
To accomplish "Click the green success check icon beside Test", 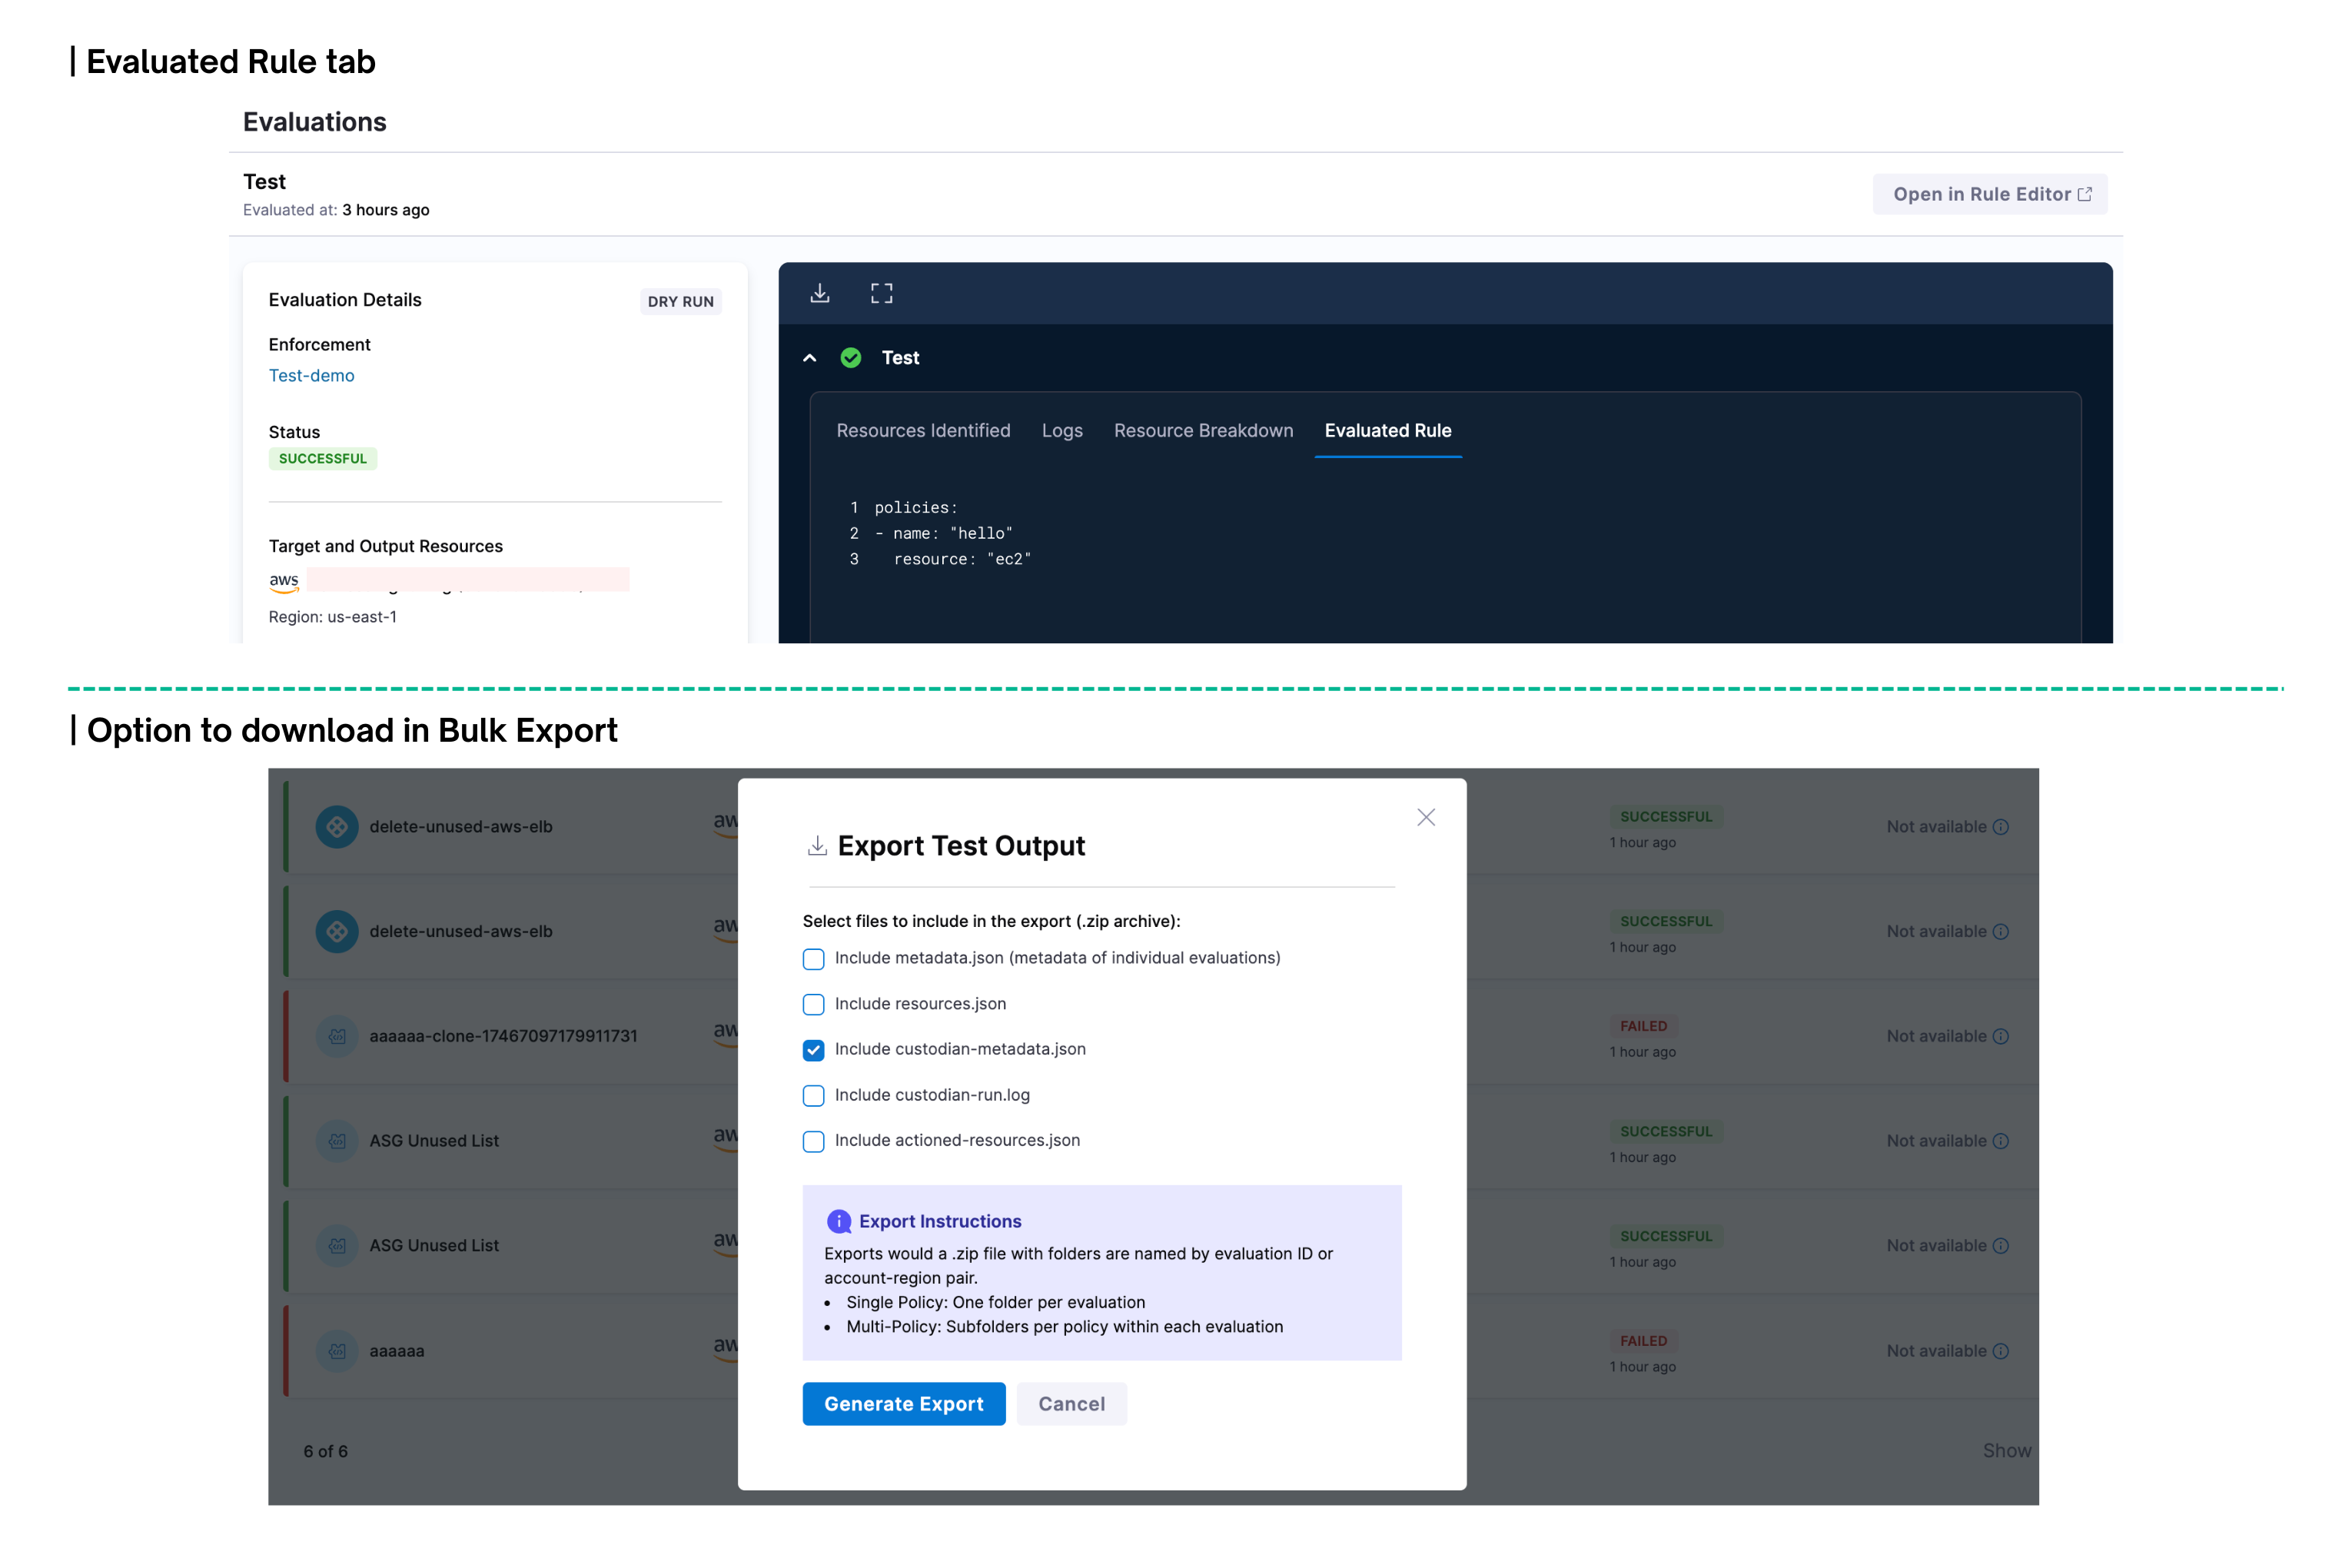I will pos(851,358).
